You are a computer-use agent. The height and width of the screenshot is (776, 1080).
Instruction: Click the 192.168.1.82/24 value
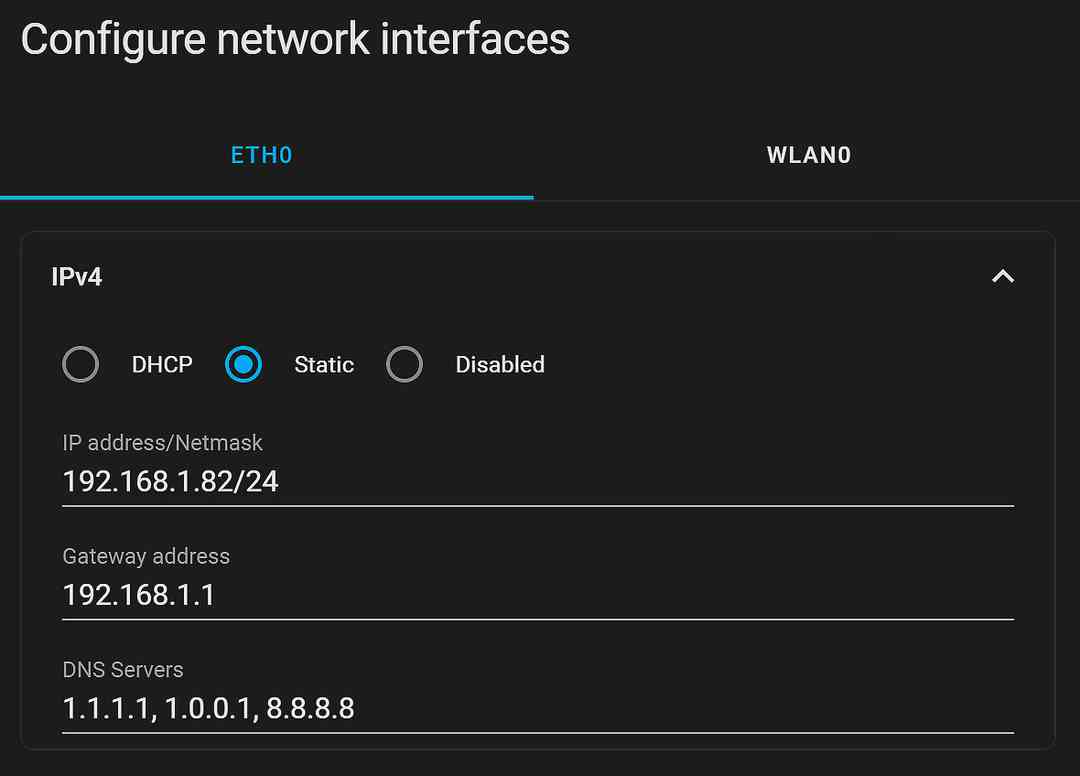(170, 482)
